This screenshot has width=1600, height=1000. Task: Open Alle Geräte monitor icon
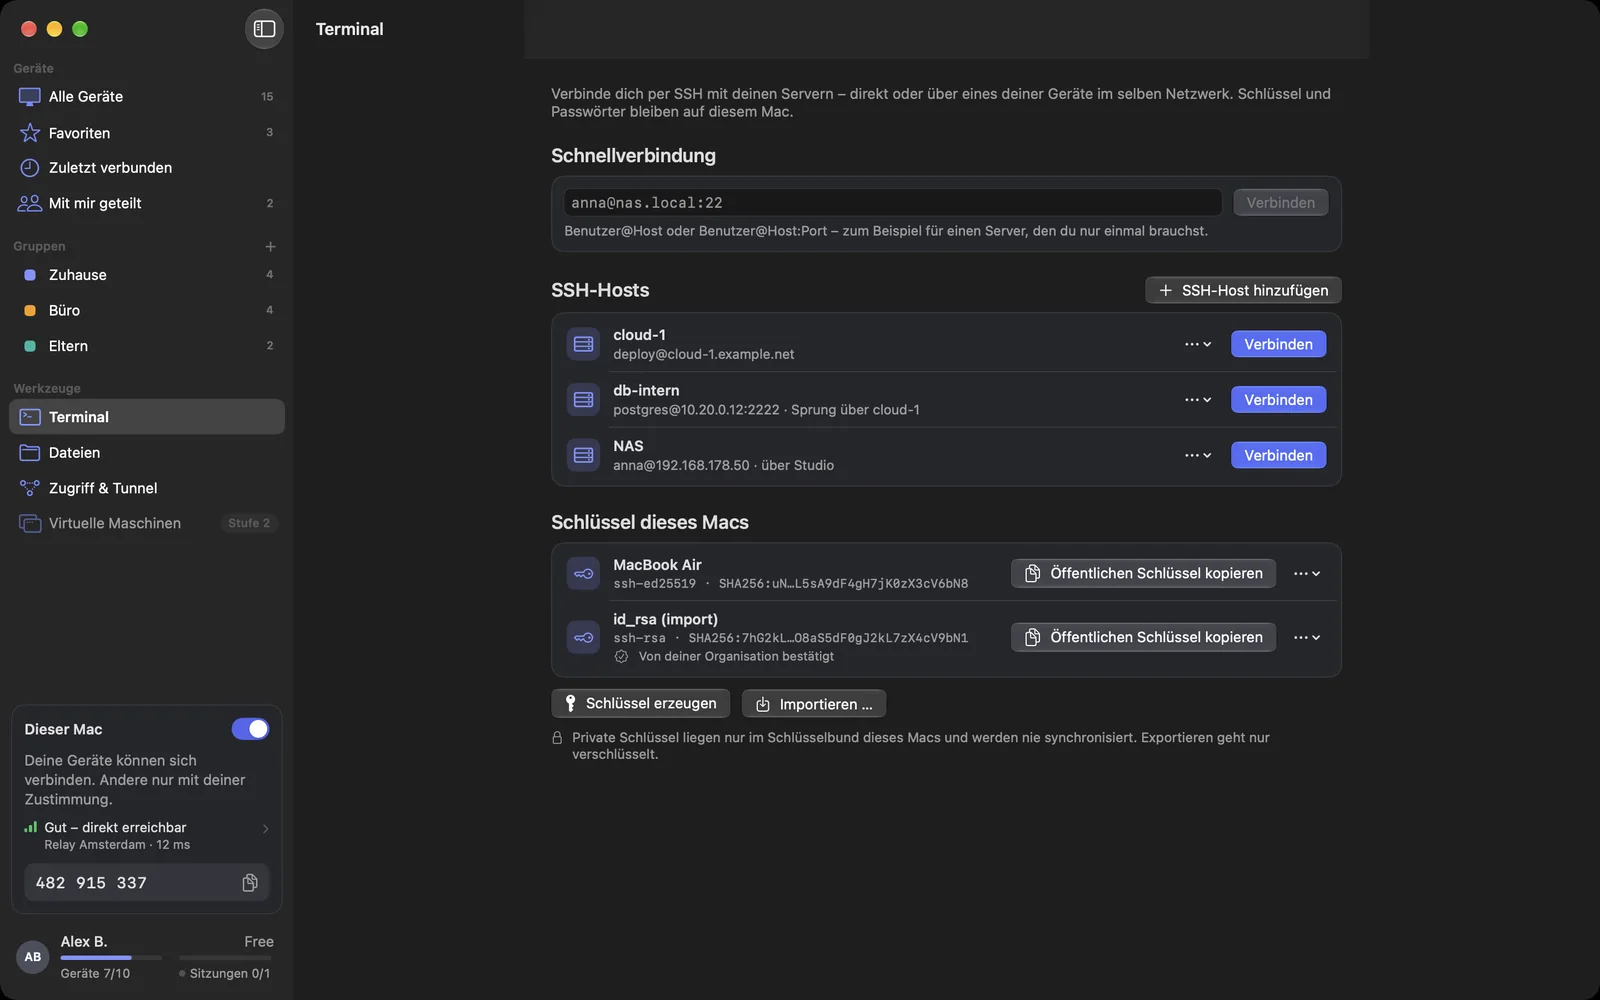(x=30, y=97)
